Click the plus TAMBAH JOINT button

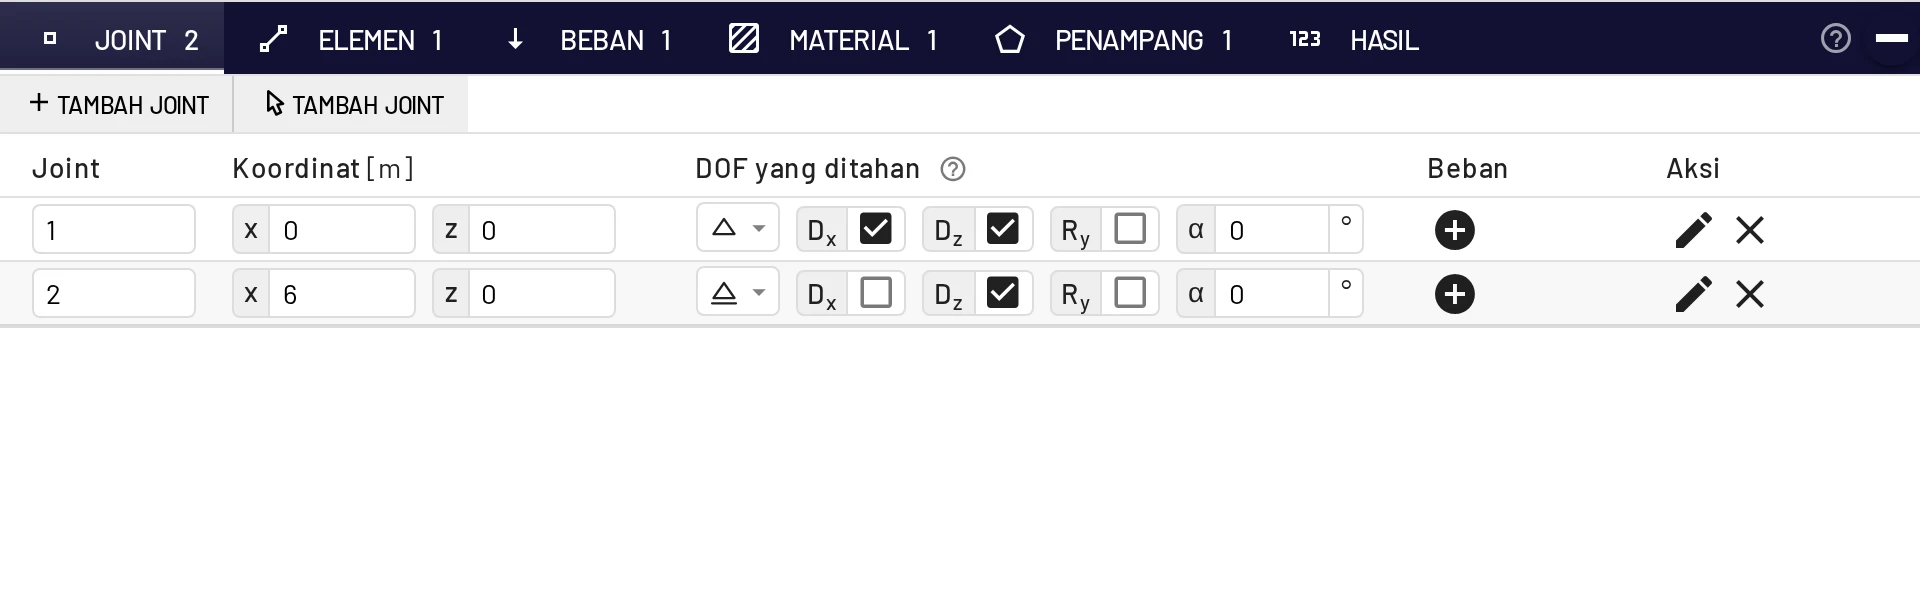pos(117,104)
